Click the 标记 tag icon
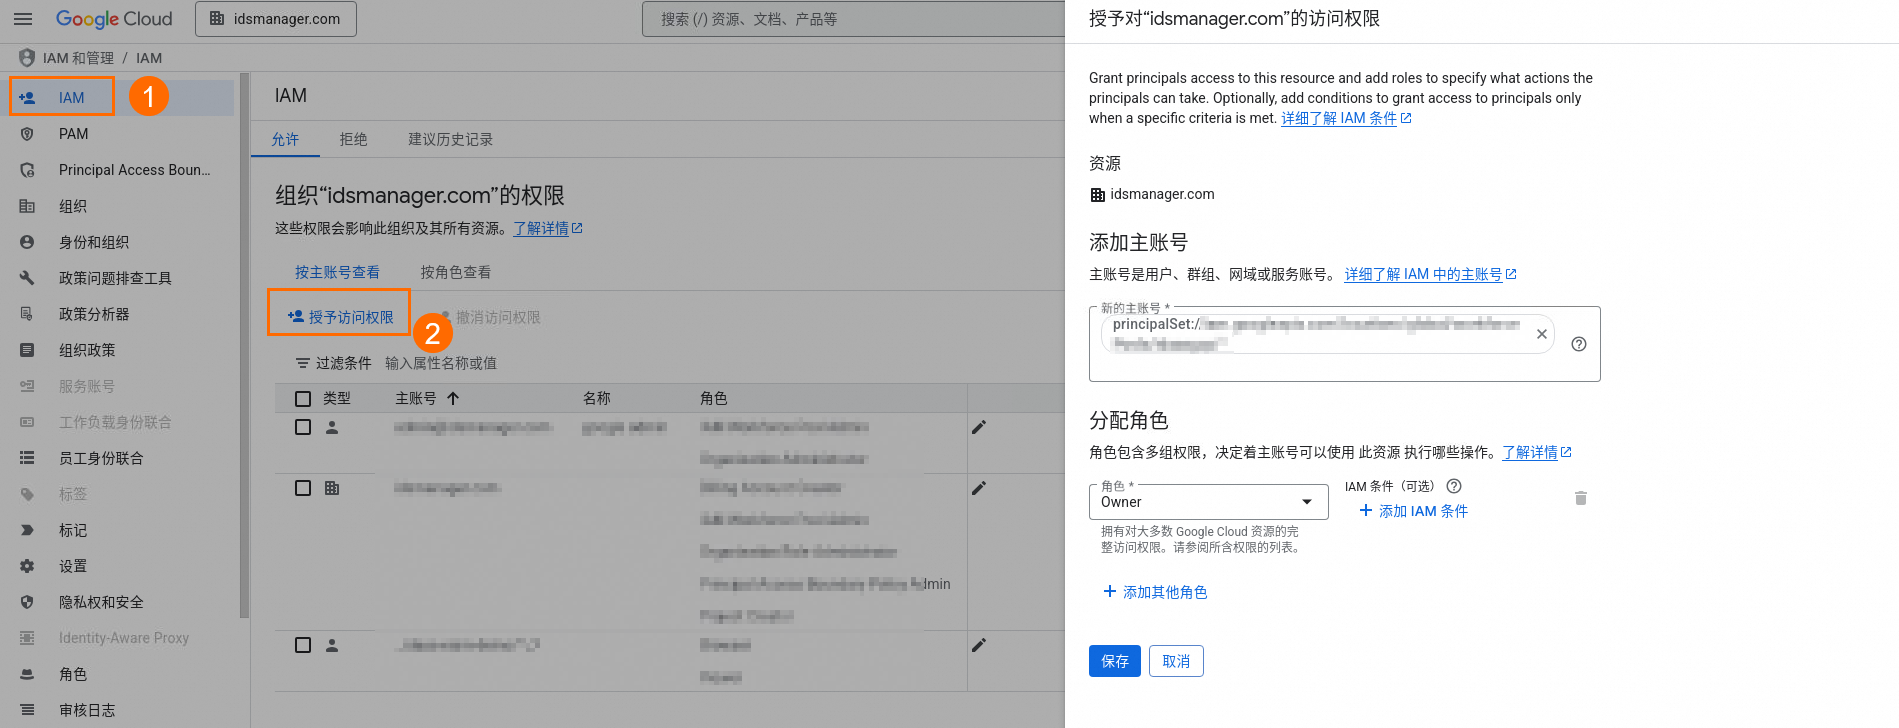 (x=27, y=530)
